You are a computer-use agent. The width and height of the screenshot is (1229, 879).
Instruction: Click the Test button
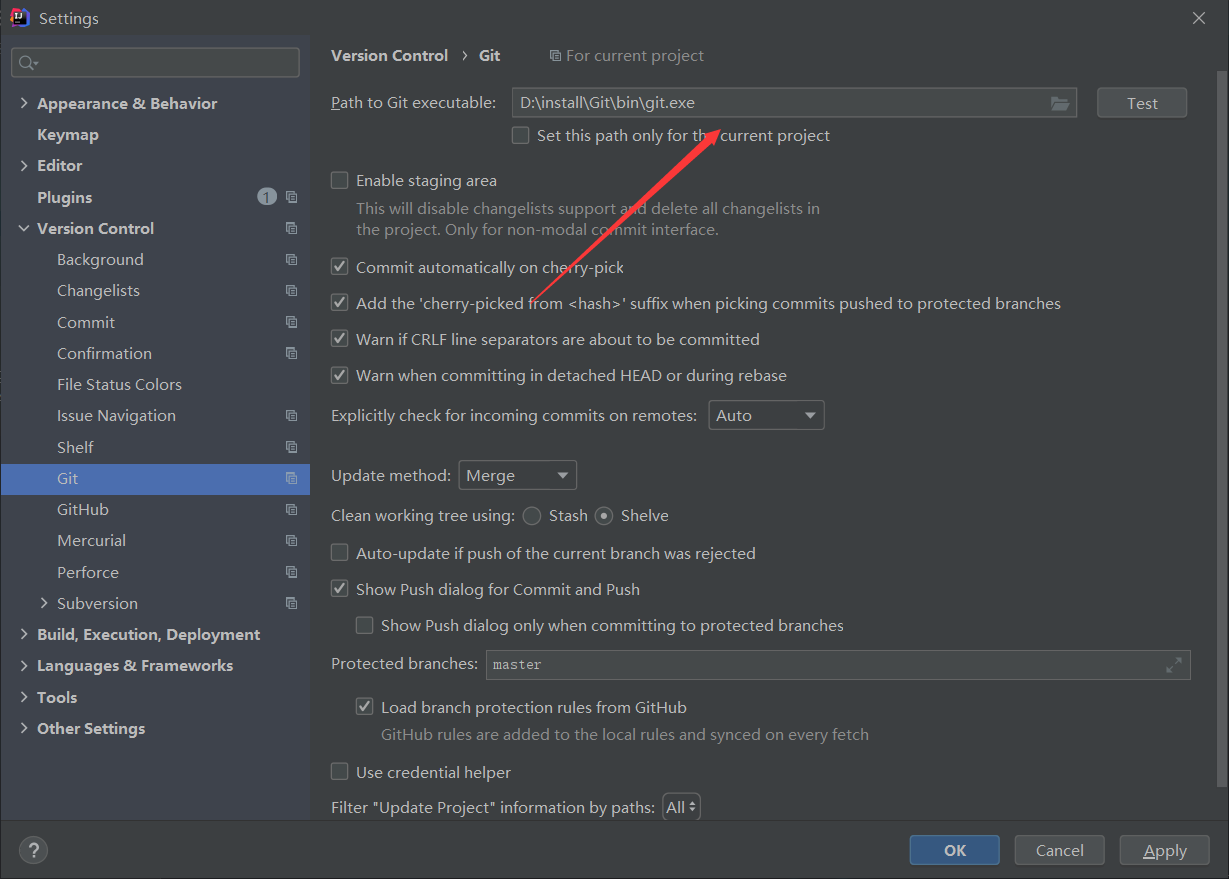click(1142, 103)
